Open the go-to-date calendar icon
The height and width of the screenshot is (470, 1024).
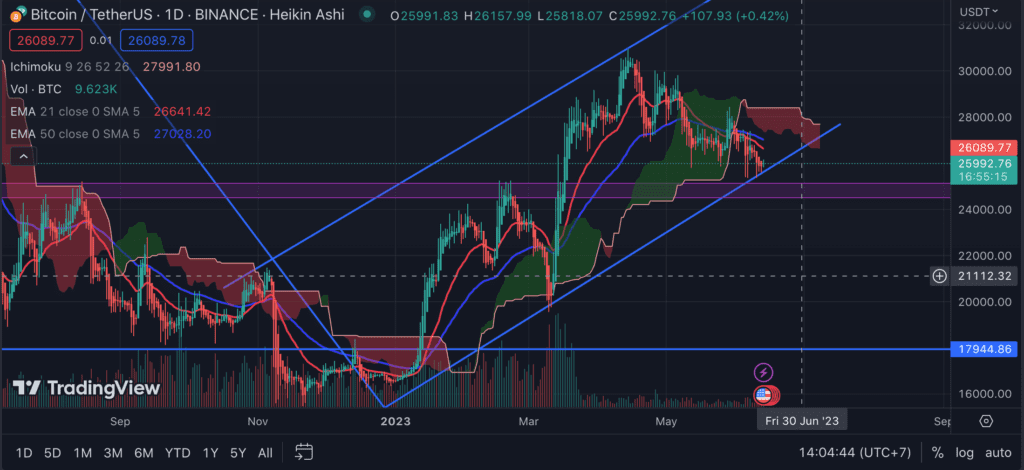coord(304,452)
